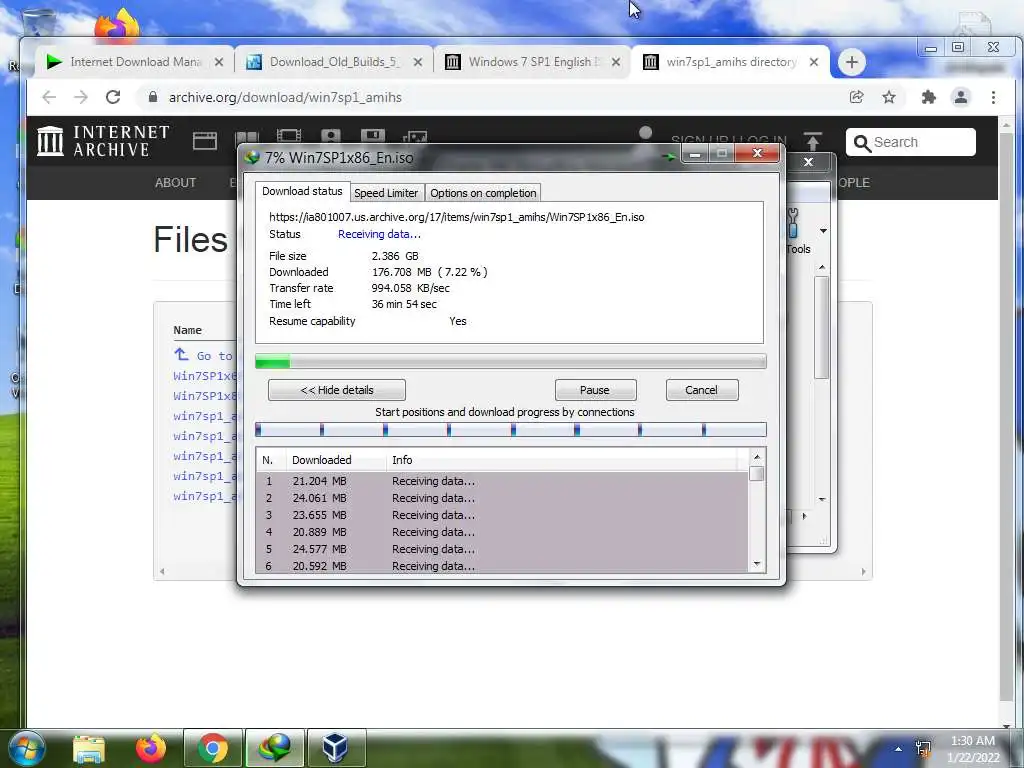The image size is (1024, 768).
Task: Close the win7sp1_amihs directory tab
Action: tap(814, 62)
